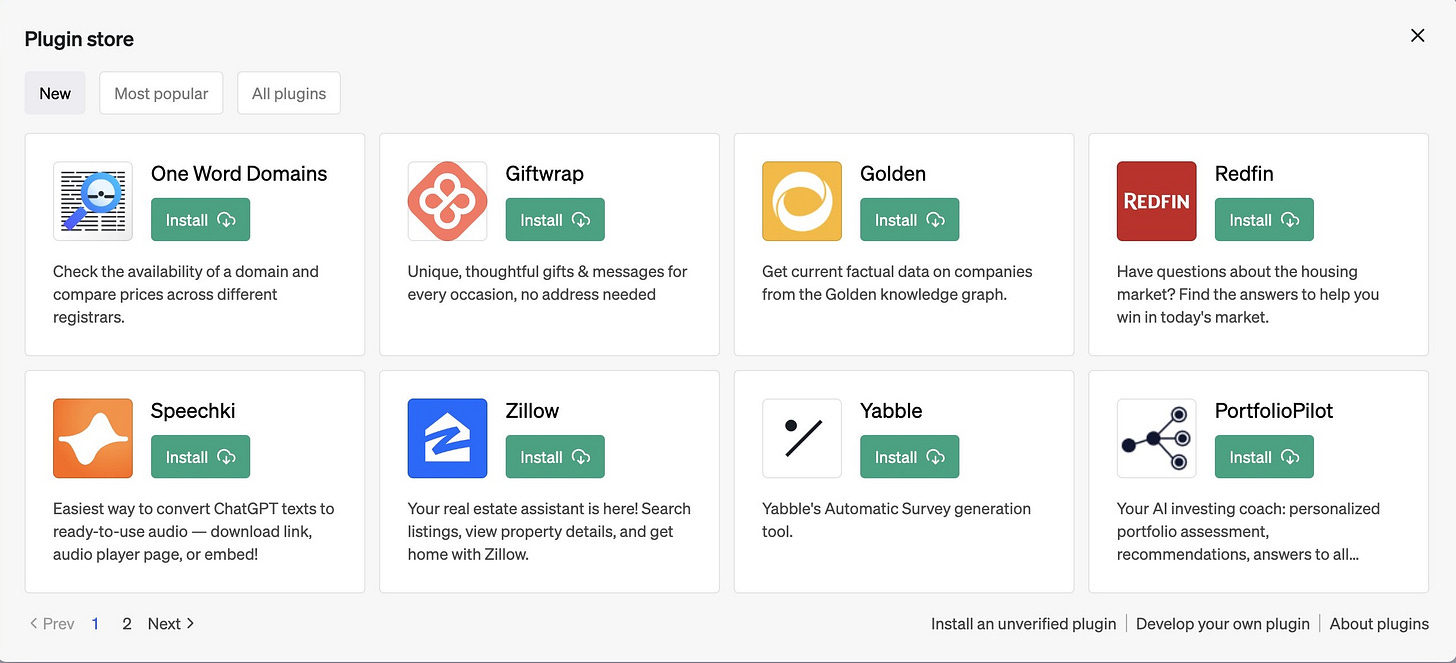Click the Speechki plugin logo
Viewport: 1456px width, 663px height.
93,438
